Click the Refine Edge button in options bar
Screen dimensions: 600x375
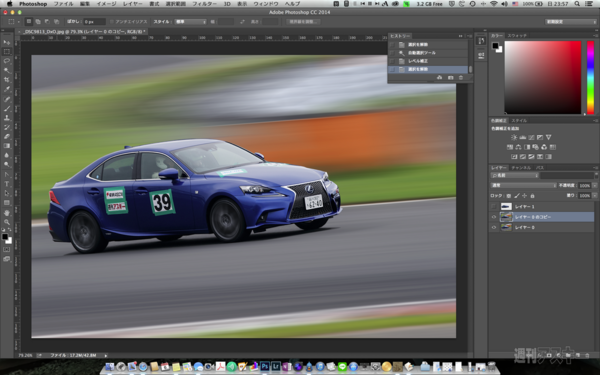[x=303, y=22]
